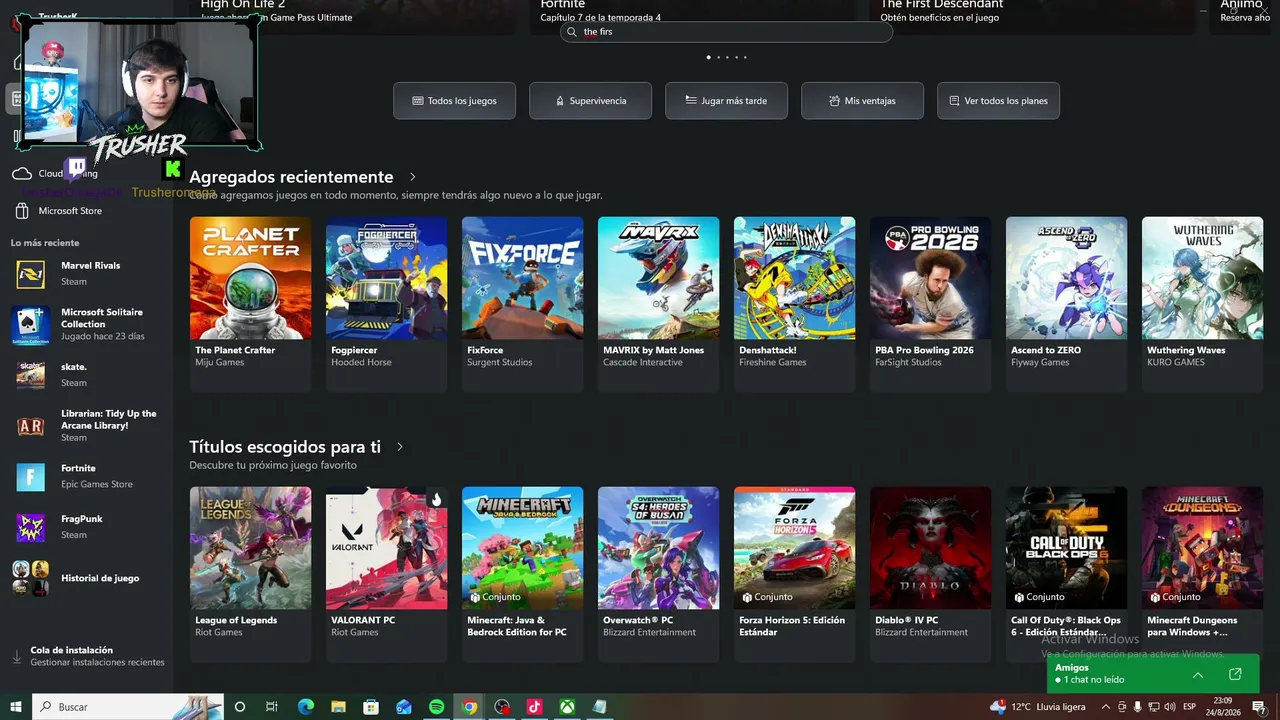
Task: Show hidden system tray icons
Action: (x=1105, y=707)
